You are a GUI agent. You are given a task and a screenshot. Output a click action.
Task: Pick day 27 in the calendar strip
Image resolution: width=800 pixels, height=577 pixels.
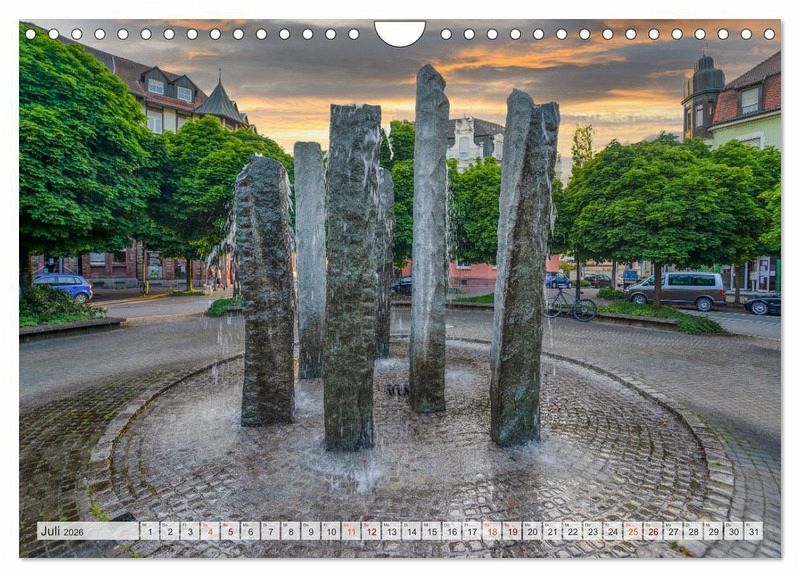(x=673, y=531)
